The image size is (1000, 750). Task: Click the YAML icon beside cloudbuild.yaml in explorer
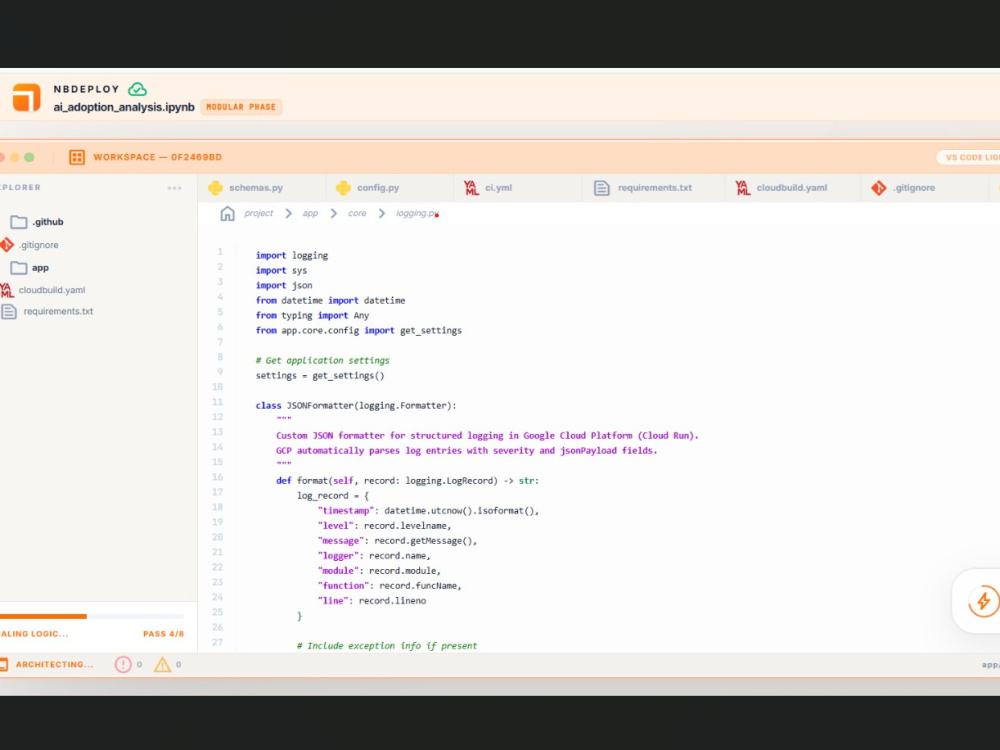click(x=6, y=290)
